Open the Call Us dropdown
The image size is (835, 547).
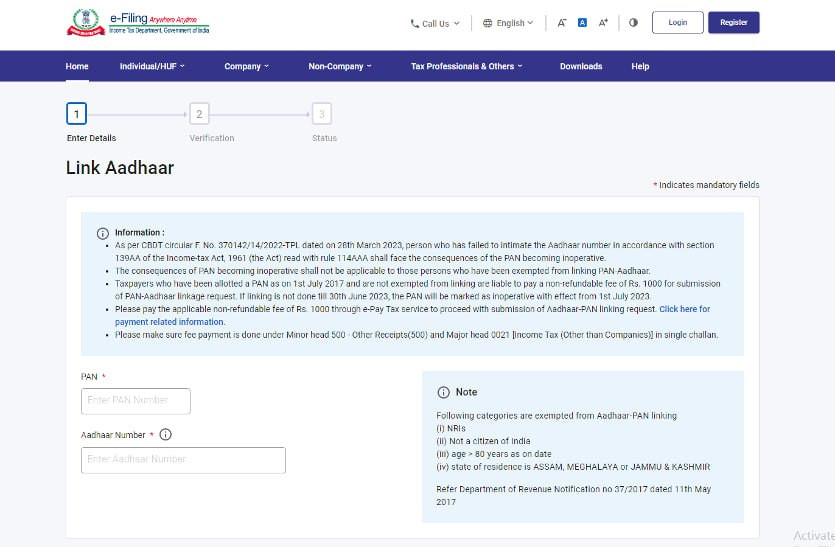pyautogui.click(x=435, y=23)
